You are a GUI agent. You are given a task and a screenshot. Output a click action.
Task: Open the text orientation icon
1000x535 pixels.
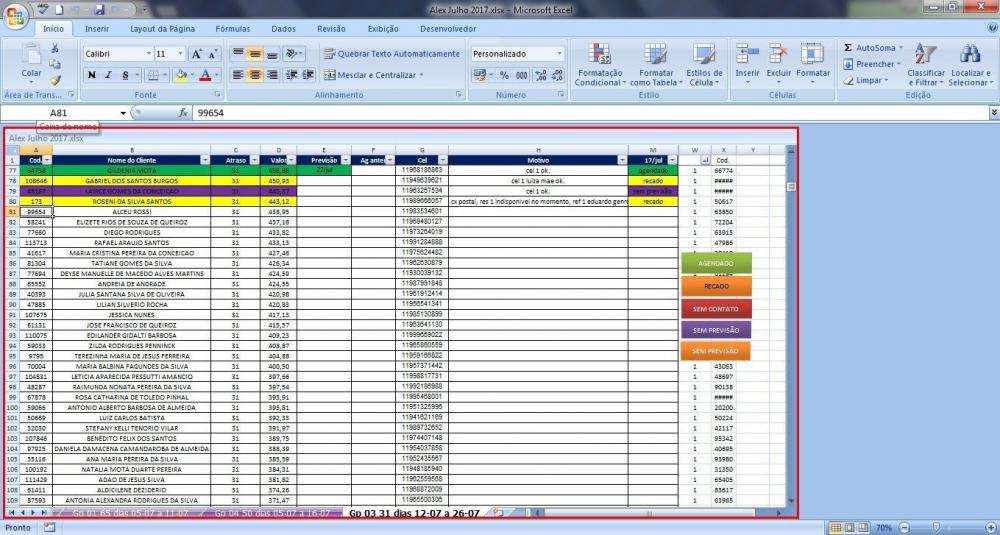point(291,54)
